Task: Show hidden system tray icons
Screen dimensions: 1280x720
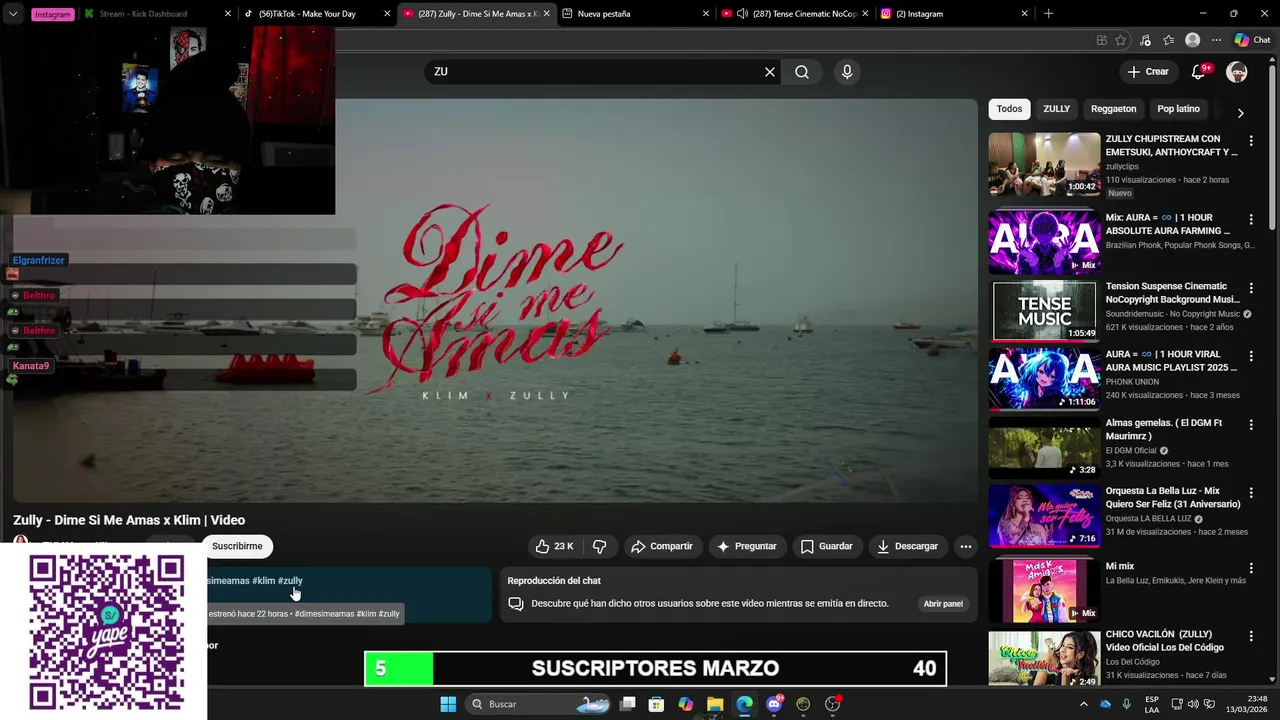Action: (x=1083, y=704)
